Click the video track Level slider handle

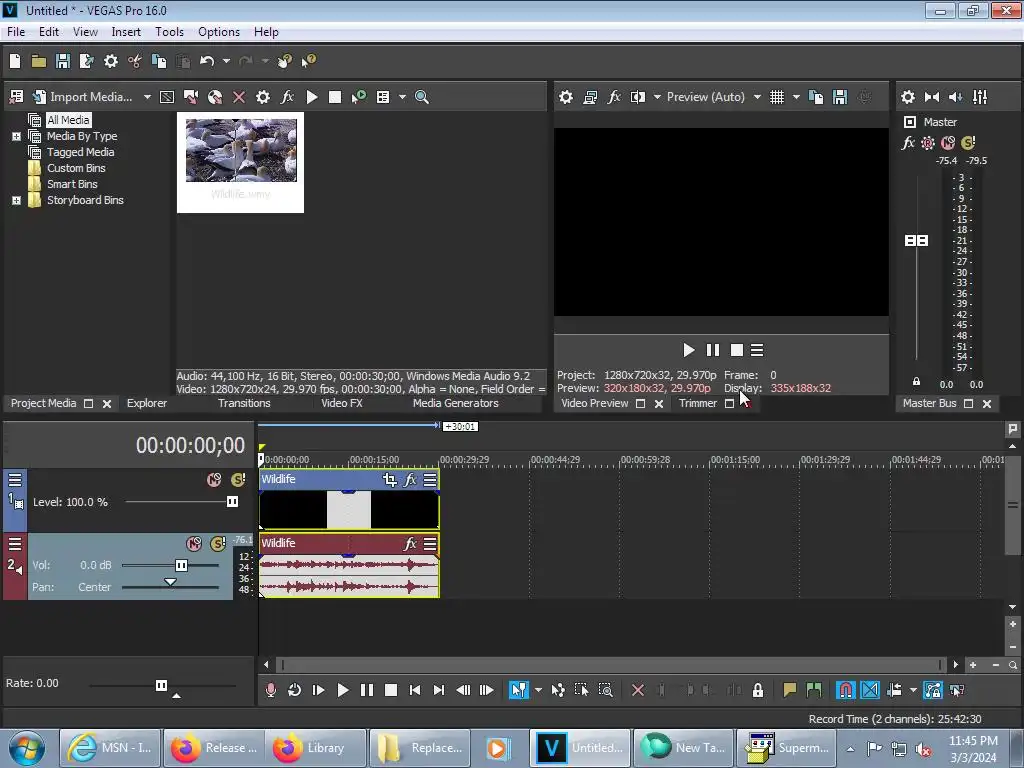pos(232,502)
